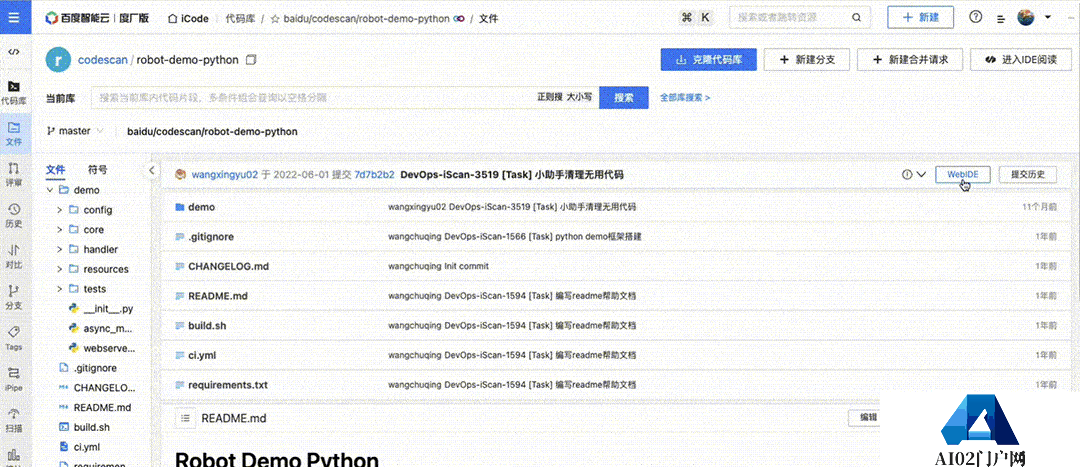Toggle 正则搜 regex search option
1080x467 pixels.
click(x=550, y=98)
